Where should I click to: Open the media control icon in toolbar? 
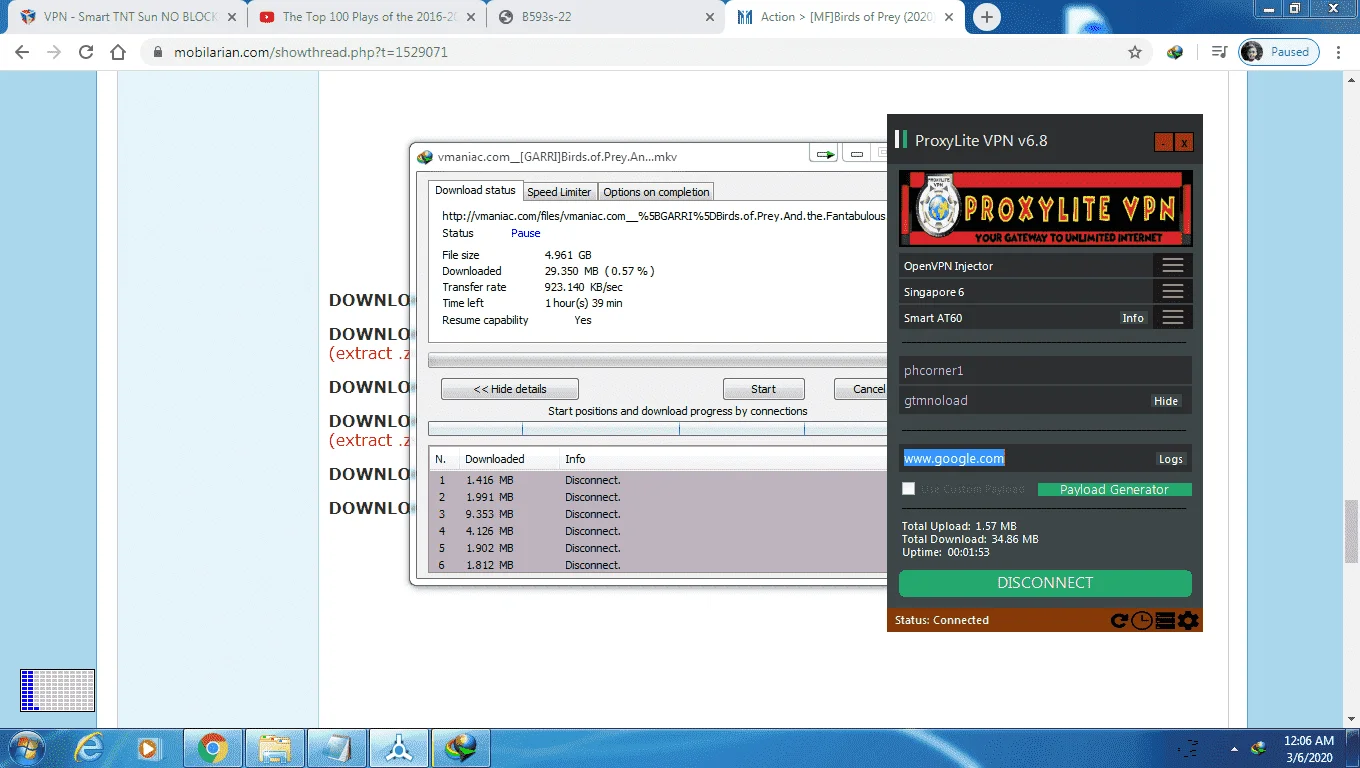[1219, 52]
